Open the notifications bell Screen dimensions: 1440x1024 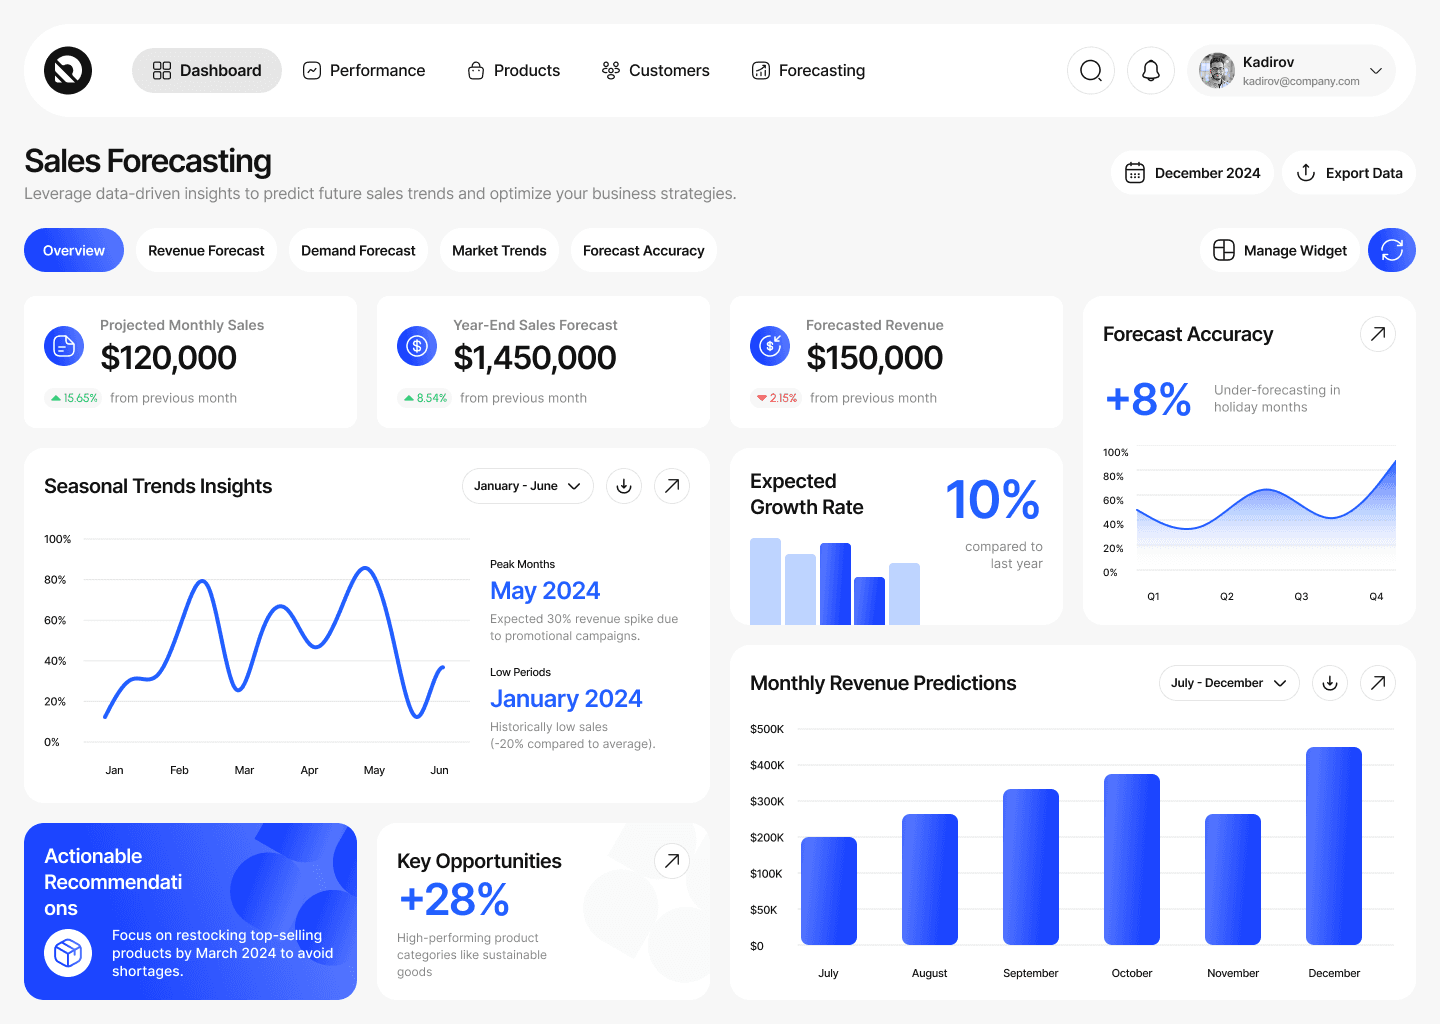(1151, 70)
